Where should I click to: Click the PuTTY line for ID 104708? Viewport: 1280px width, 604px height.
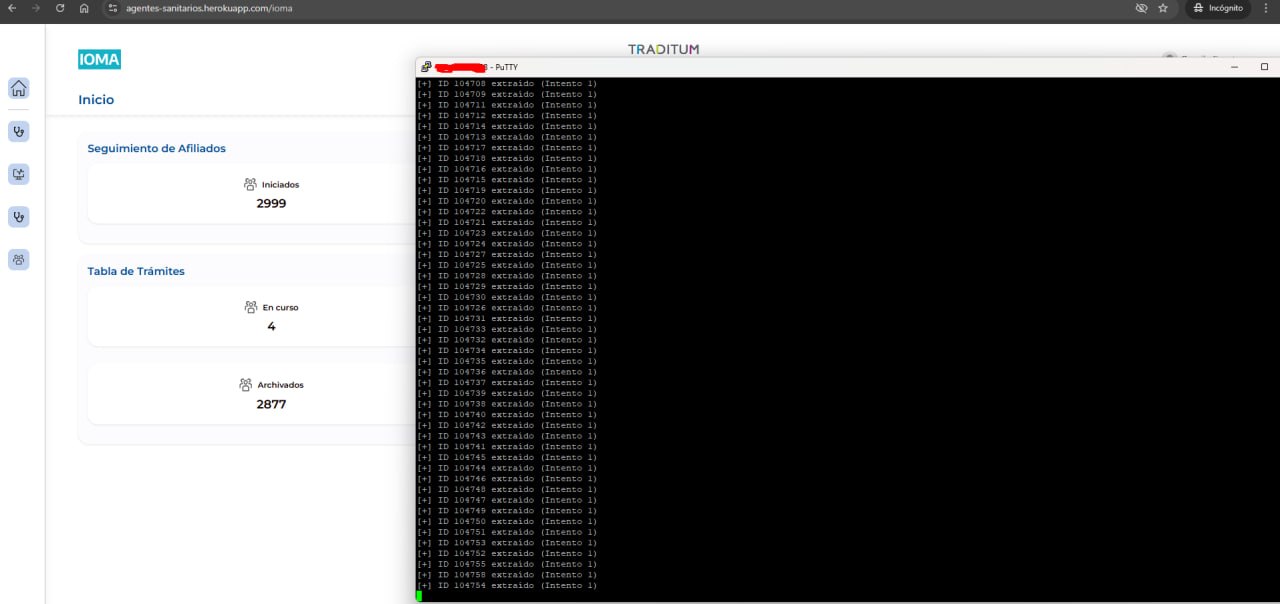point(507,84)
